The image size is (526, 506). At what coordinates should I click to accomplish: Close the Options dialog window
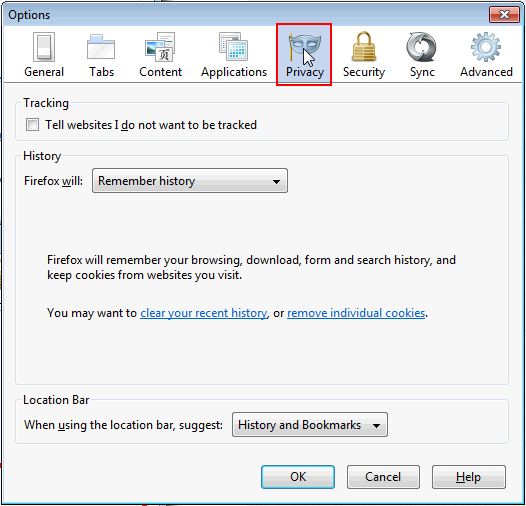[504, 14]
